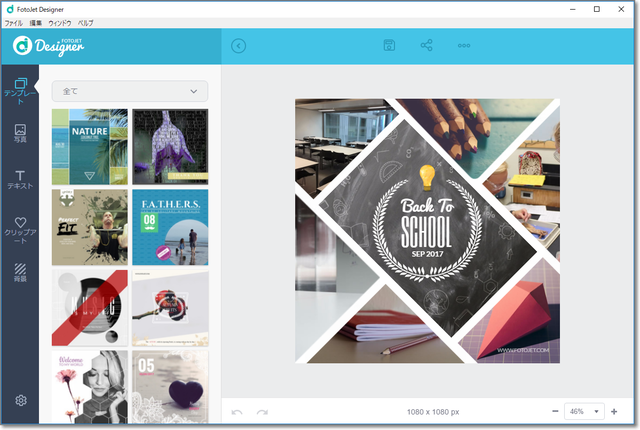This screenshot has width=640, height=430.
Task: Expand the 全て template category dropdown
Action: pos(130,91)
